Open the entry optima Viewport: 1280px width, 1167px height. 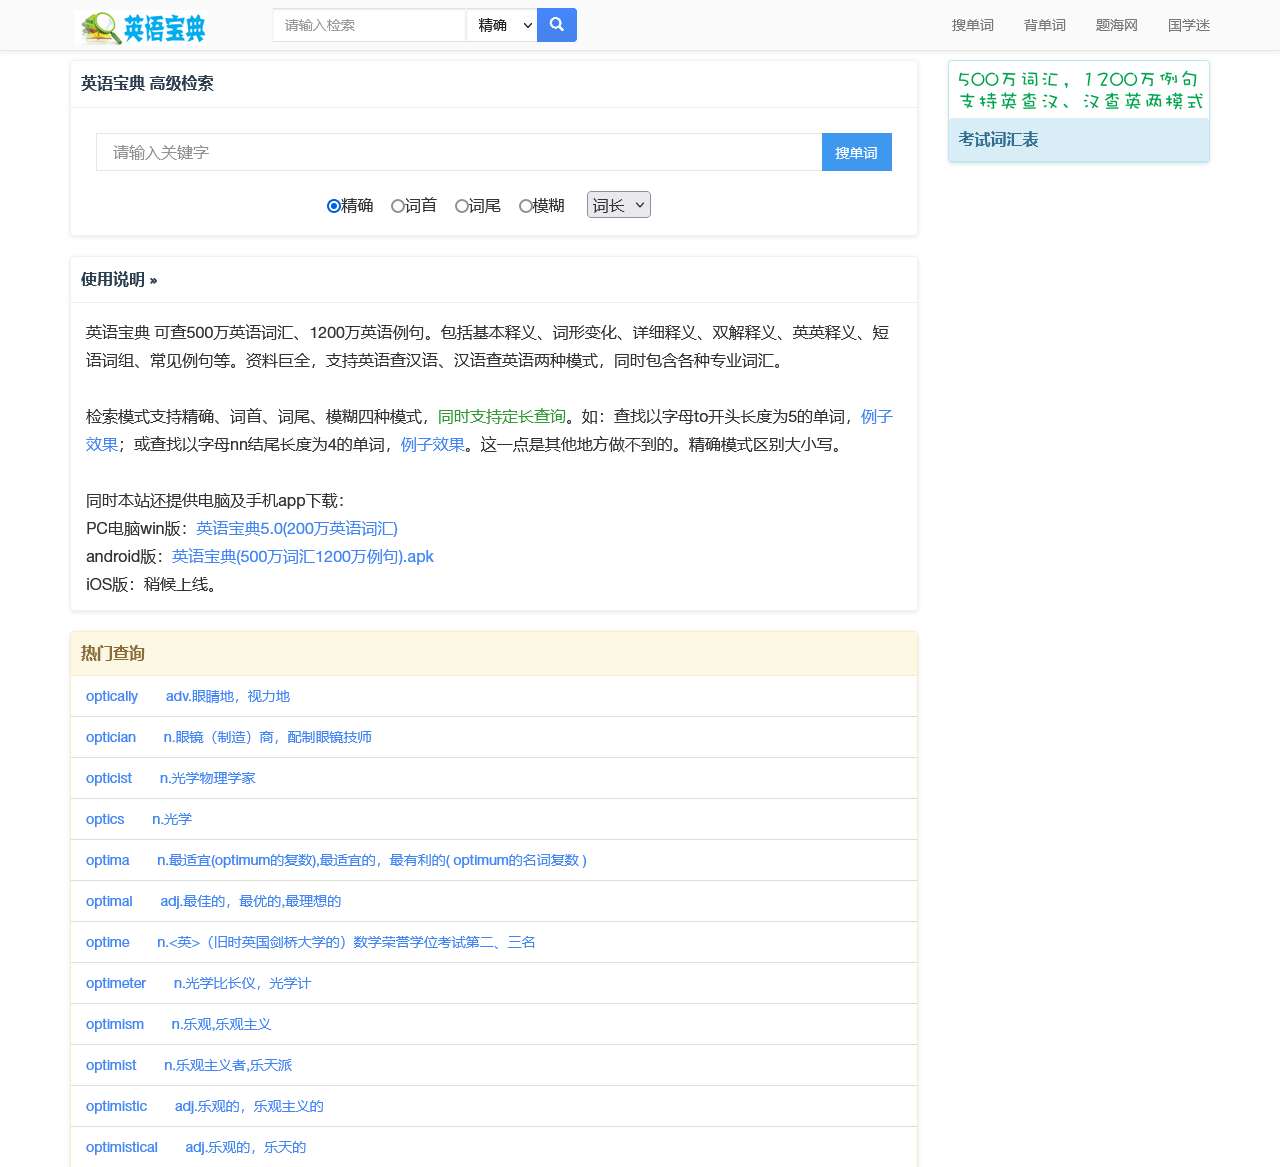point(108,860)
